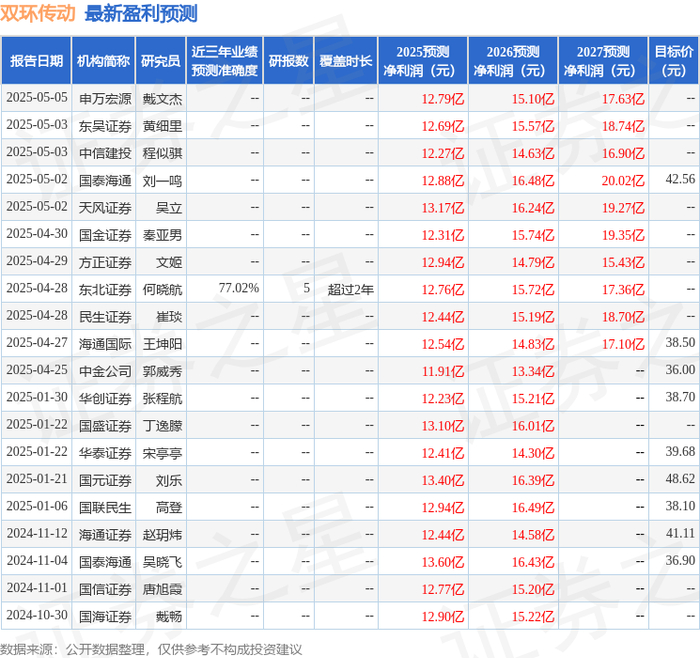Select the 国联民生 institution cell
700x658 pixels.
105,508
